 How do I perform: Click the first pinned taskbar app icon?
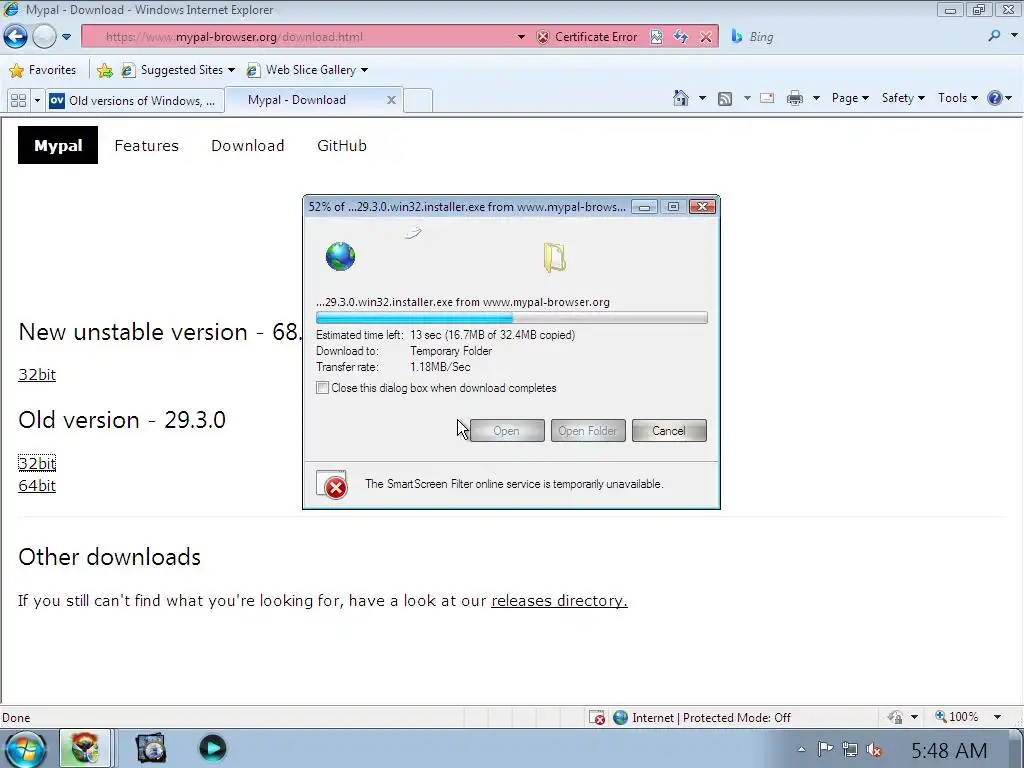click(x=84, y=748)
